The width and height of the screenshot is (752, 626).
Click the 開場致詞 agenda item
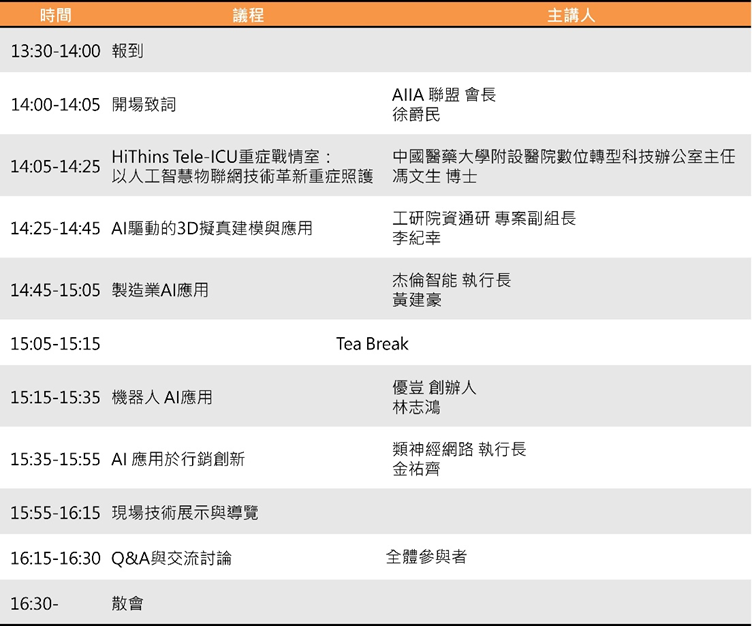(144, 105)
